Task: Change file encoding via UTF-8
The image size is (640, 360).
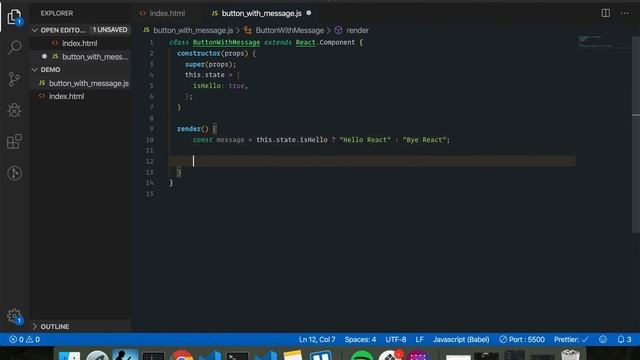Action: 396,339
